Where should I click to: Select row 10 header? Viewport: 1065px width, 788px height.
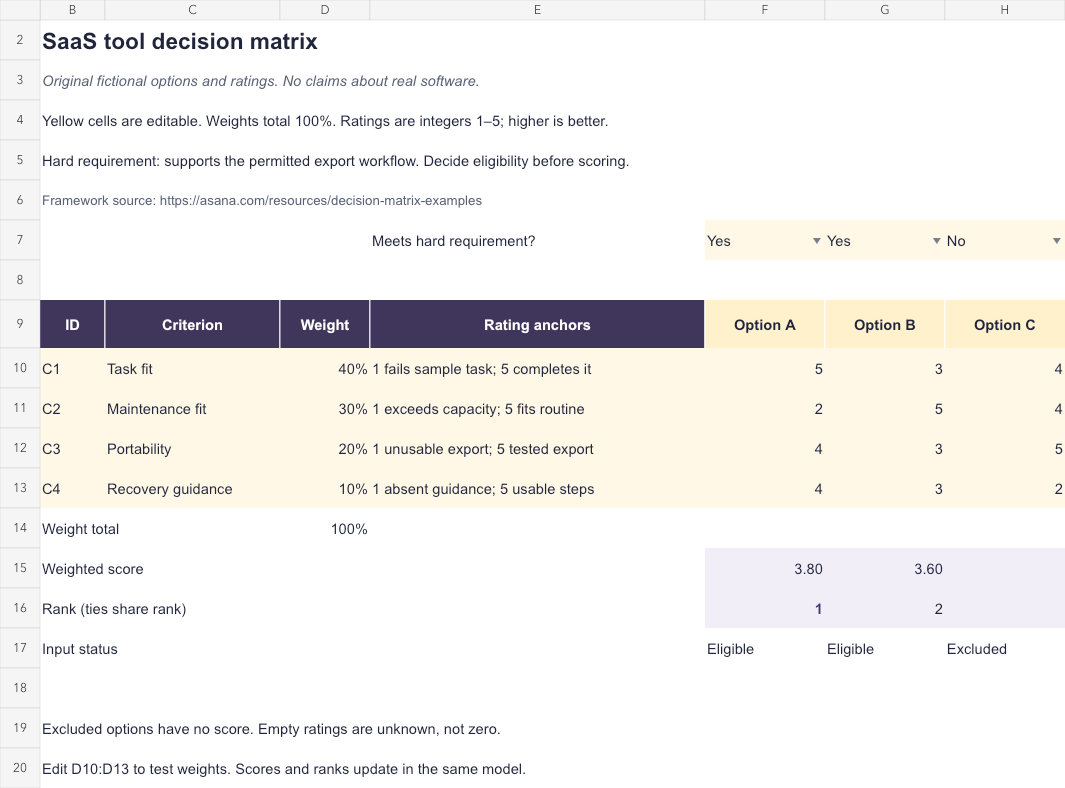pyautogui.click(x=20, y=368)
